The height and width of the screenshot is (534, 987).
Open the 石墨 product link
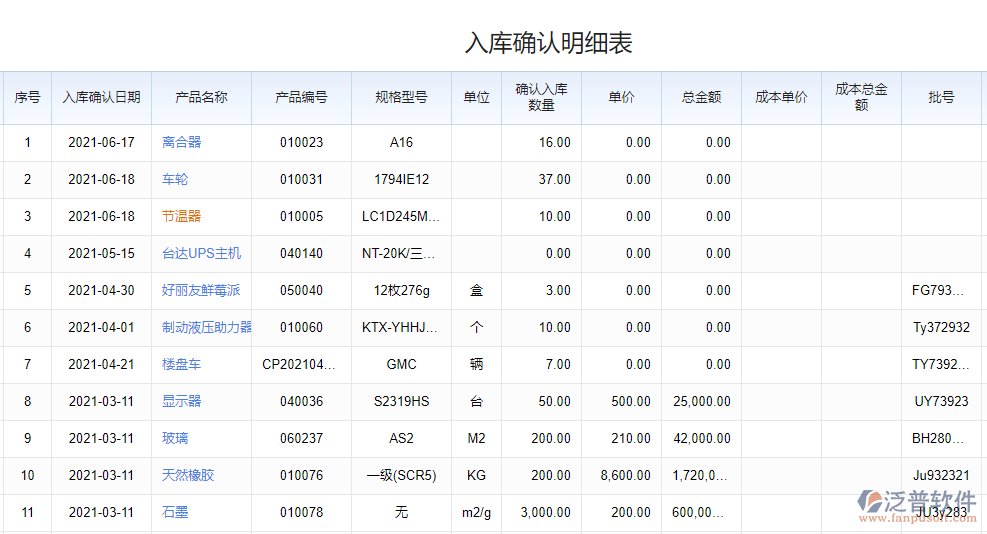(175, 512)
